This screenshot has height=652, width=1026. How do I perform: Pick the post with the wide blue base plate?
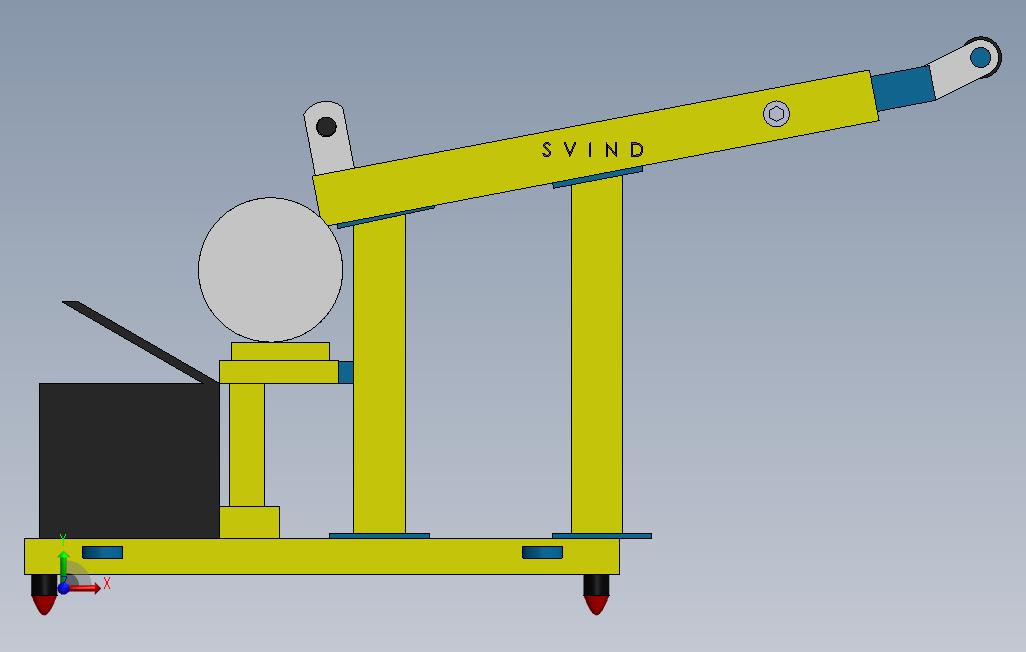[597, 355]
